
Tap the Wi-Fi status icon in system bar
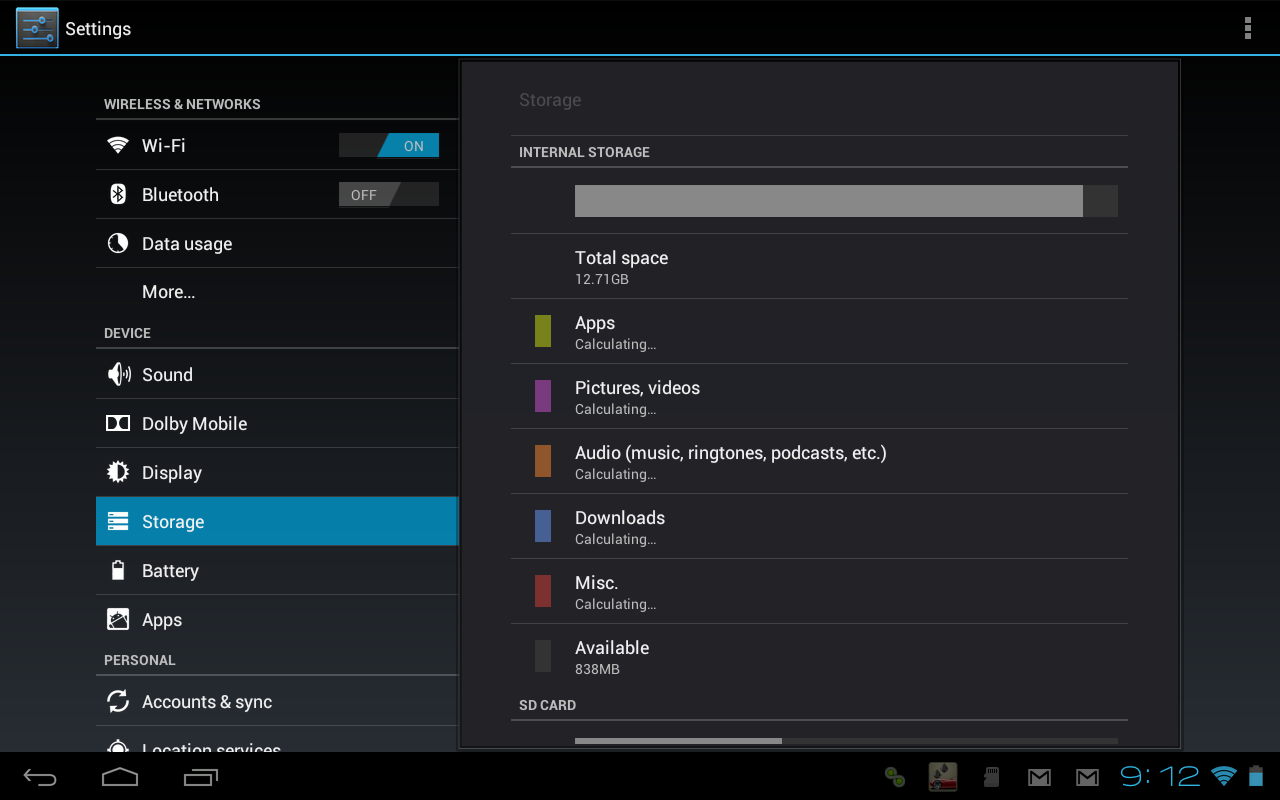point(1223,776)
